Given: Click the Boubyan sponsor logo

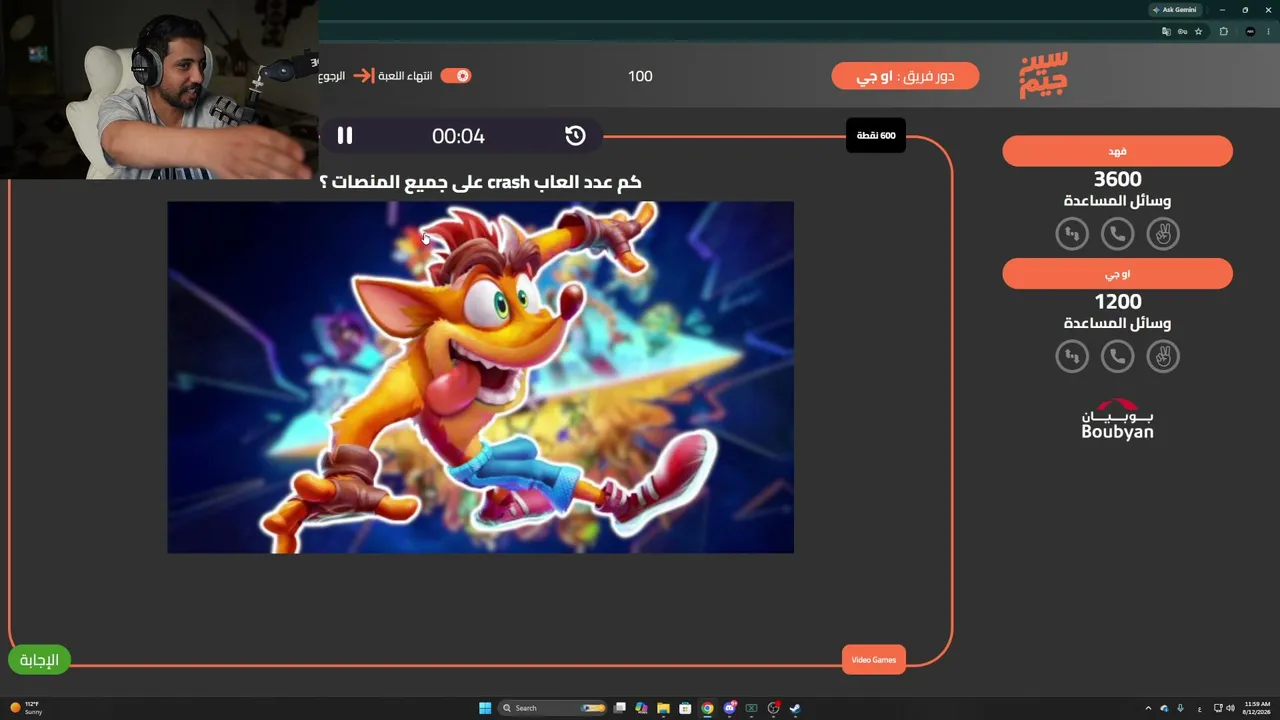Looking at the screenshot, I should click(1117, 419).
